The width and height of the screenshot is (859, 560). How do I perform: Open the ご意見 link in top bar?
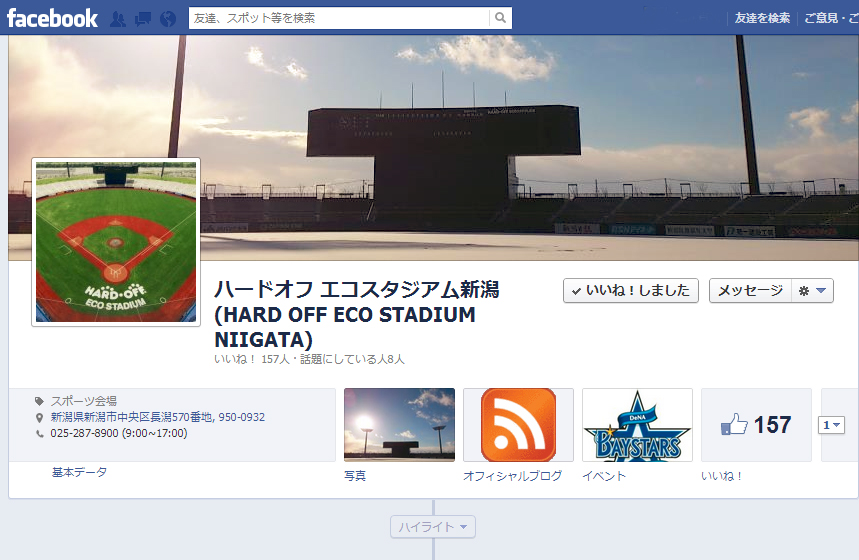(x=831, y=18)
